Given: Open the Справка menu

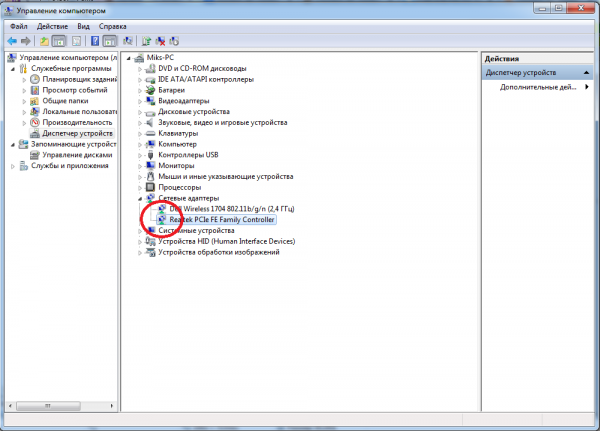Looking at the screenshot, I should point(112,26).
